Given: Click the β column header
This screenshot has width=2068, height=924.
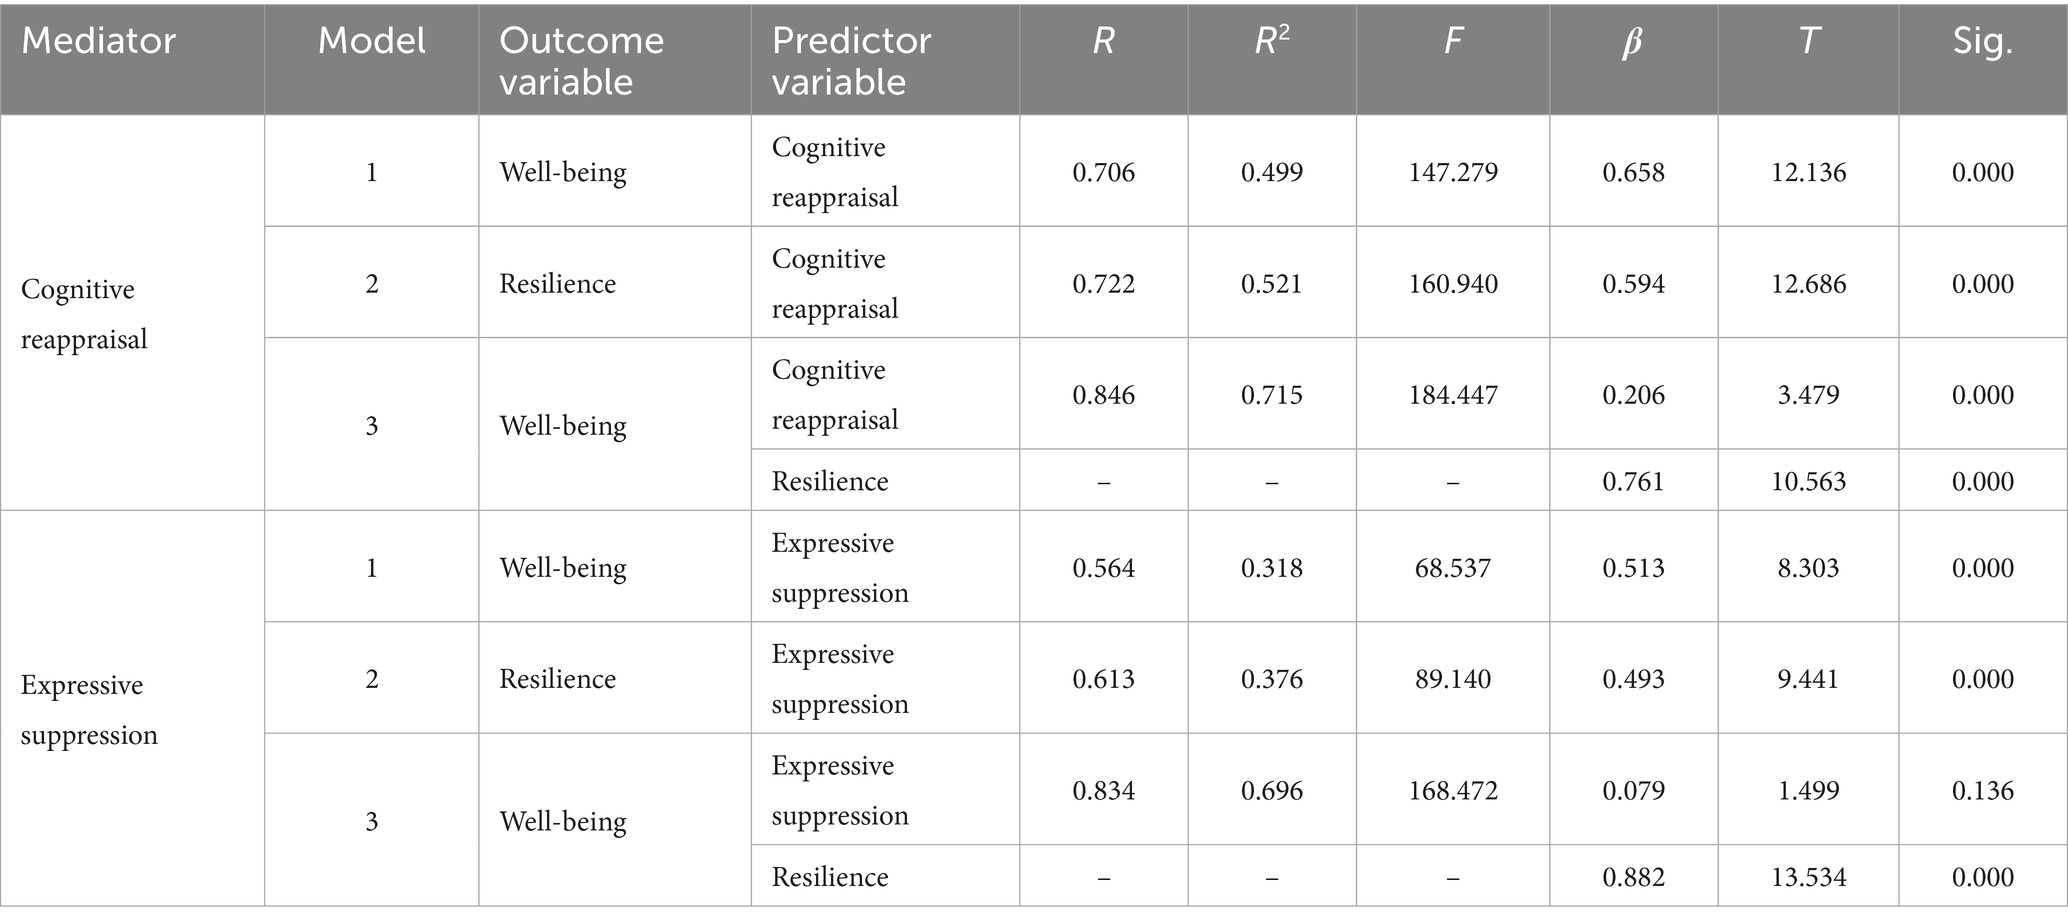Looking at the screenshot, I should 1632,41.
